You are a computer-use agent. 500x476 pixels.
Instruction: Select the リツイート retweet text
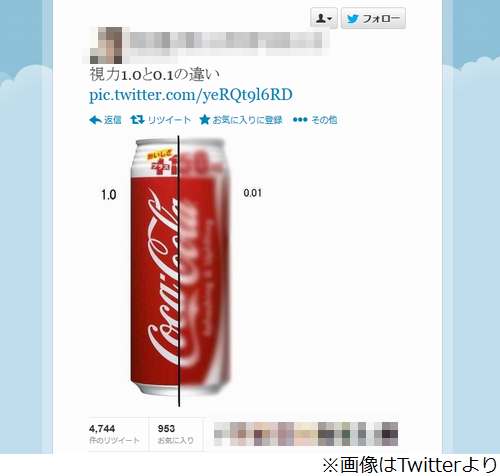point(169,120)
